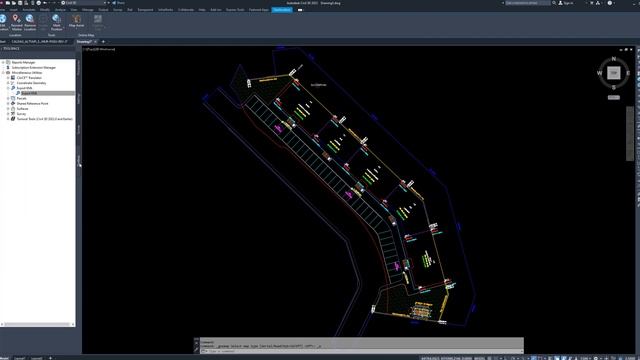Switch to the Settings vertical tab

click(x=79, y=98)
